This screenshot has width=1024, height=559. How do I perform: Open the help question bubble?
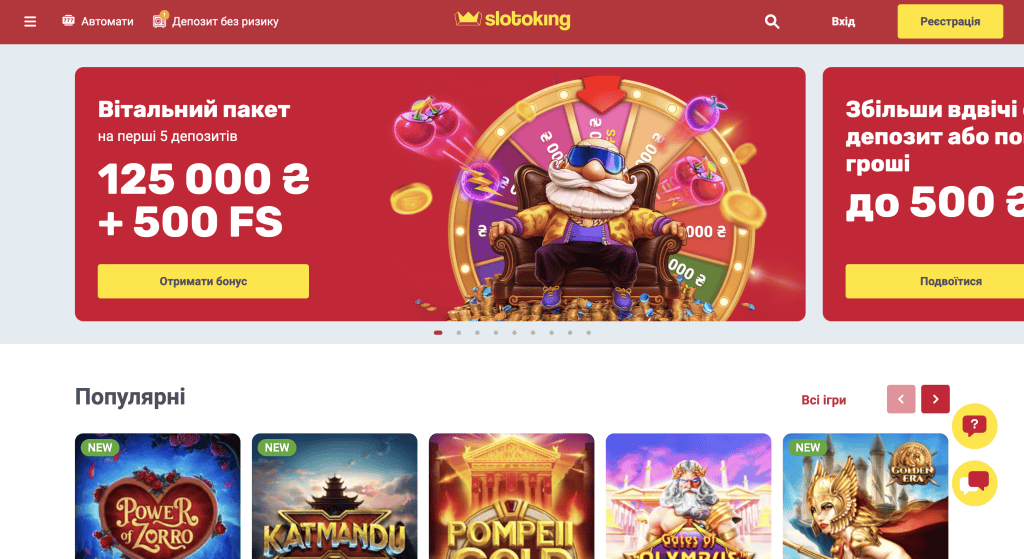974,426
